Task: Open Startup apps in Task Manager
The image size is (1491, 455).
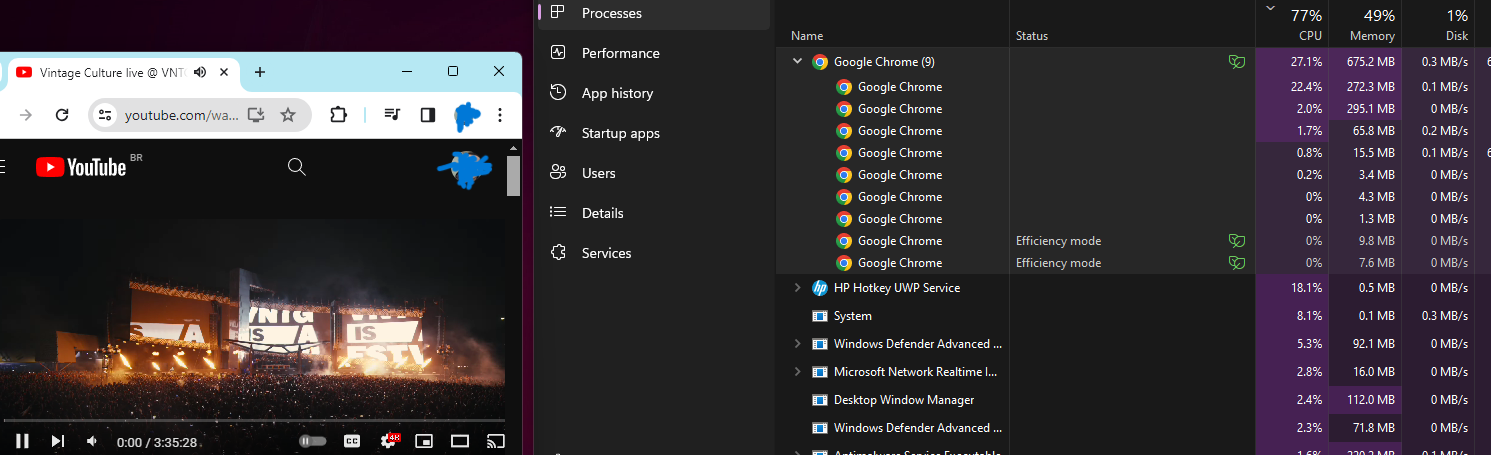Action: click(x=654, y=133)
